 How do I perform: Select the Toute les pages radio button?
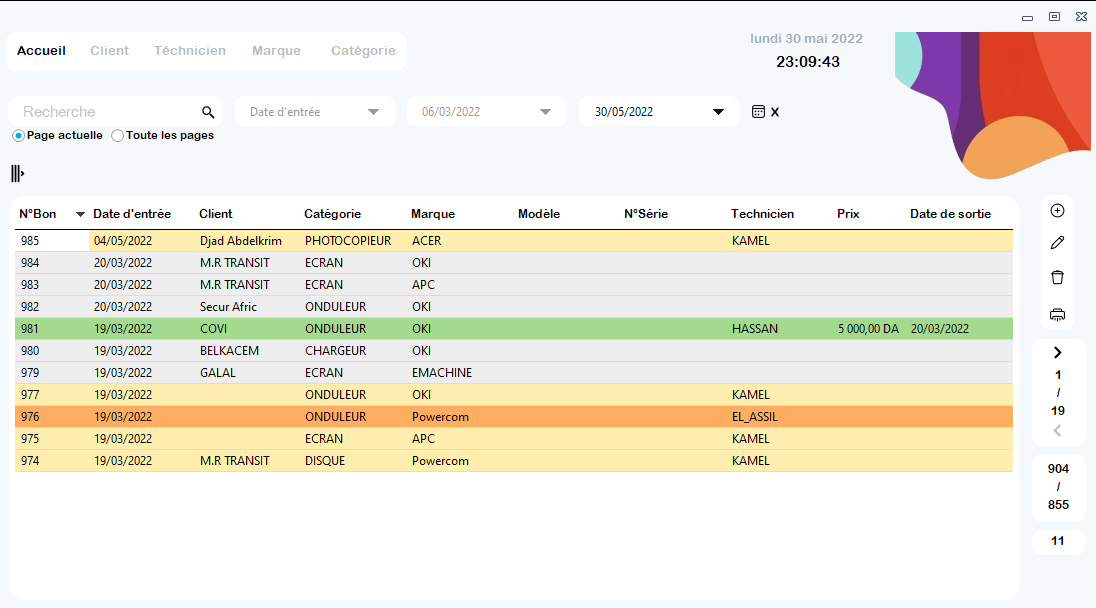[117, 136]
